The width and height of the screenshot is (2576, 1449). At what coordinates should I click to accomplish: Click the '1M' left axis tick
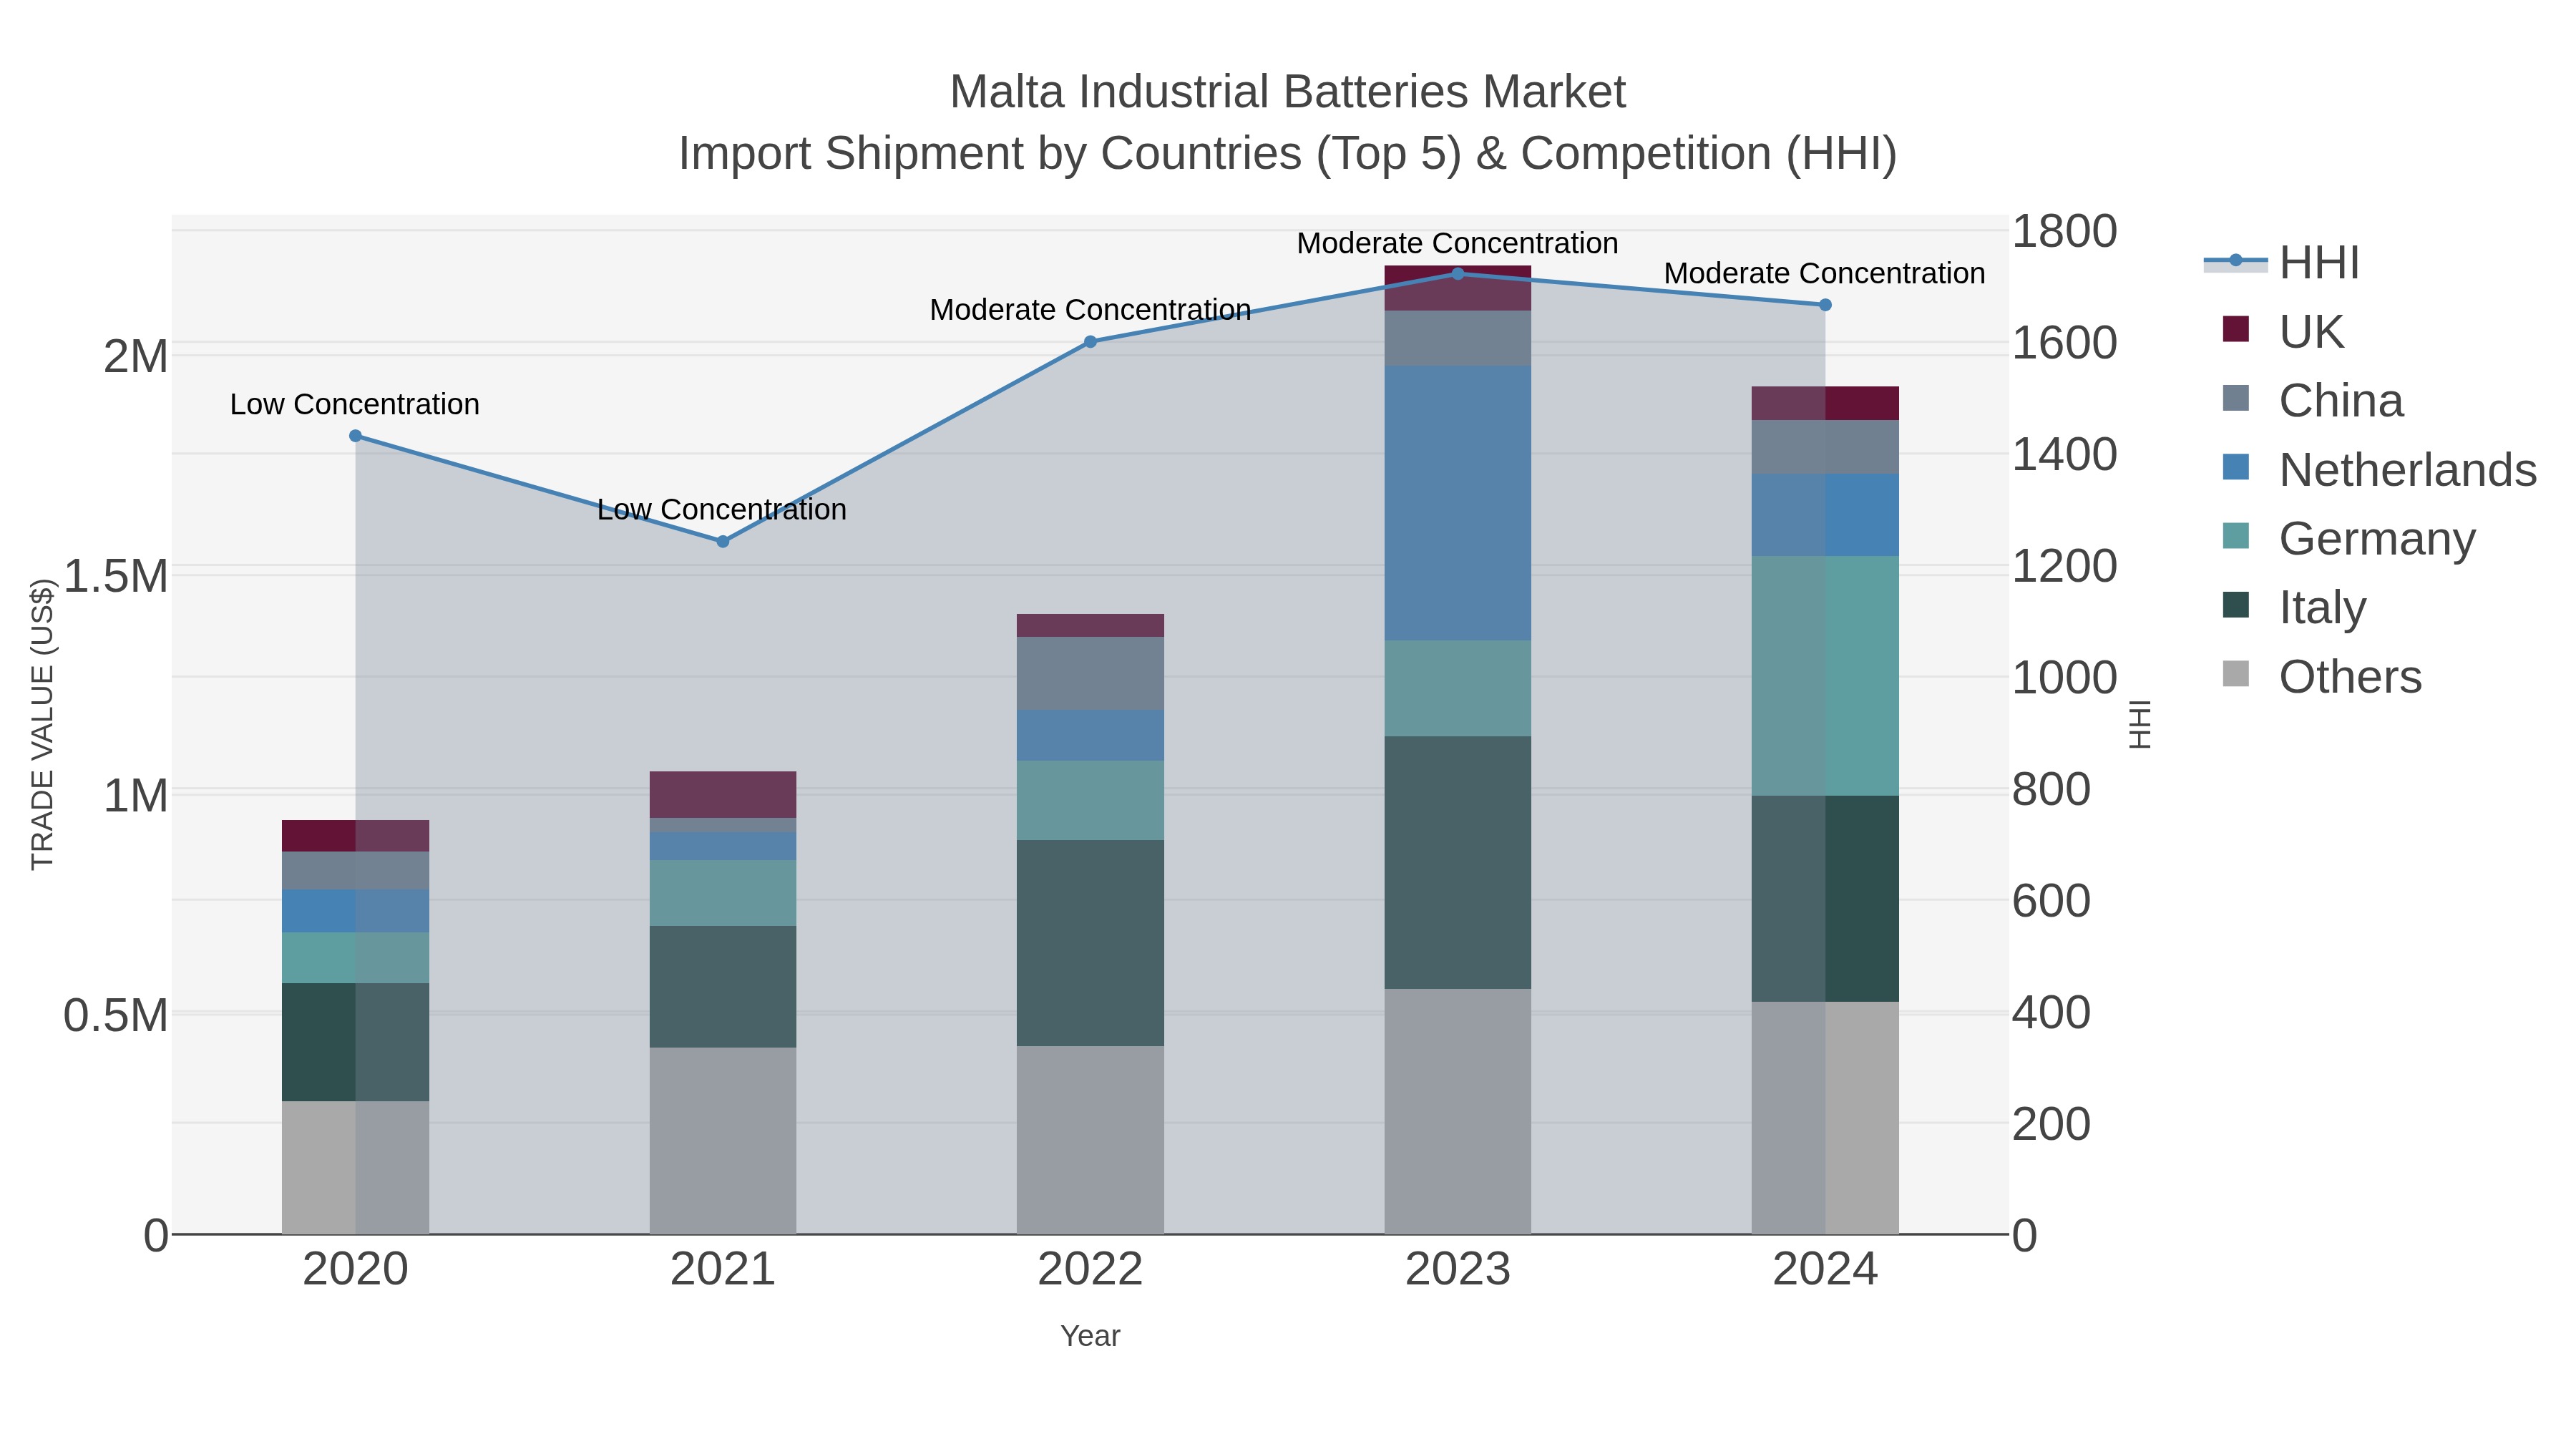coord(136,796)
